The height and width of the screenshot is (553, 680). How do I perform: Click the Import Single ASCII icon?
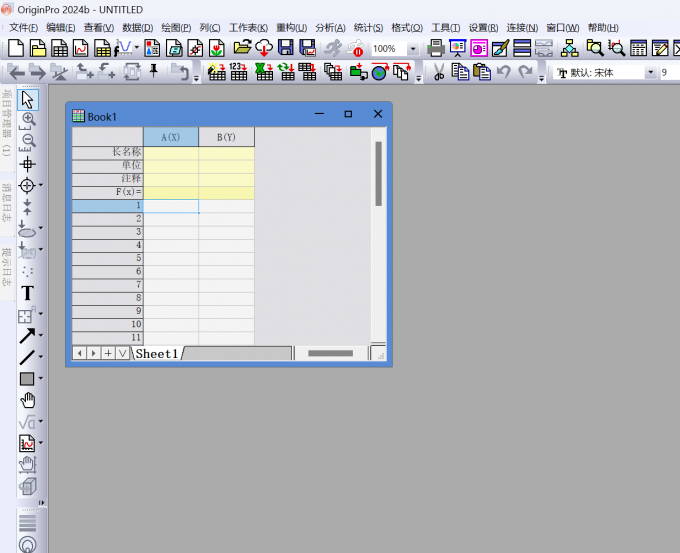click(238, 72)
